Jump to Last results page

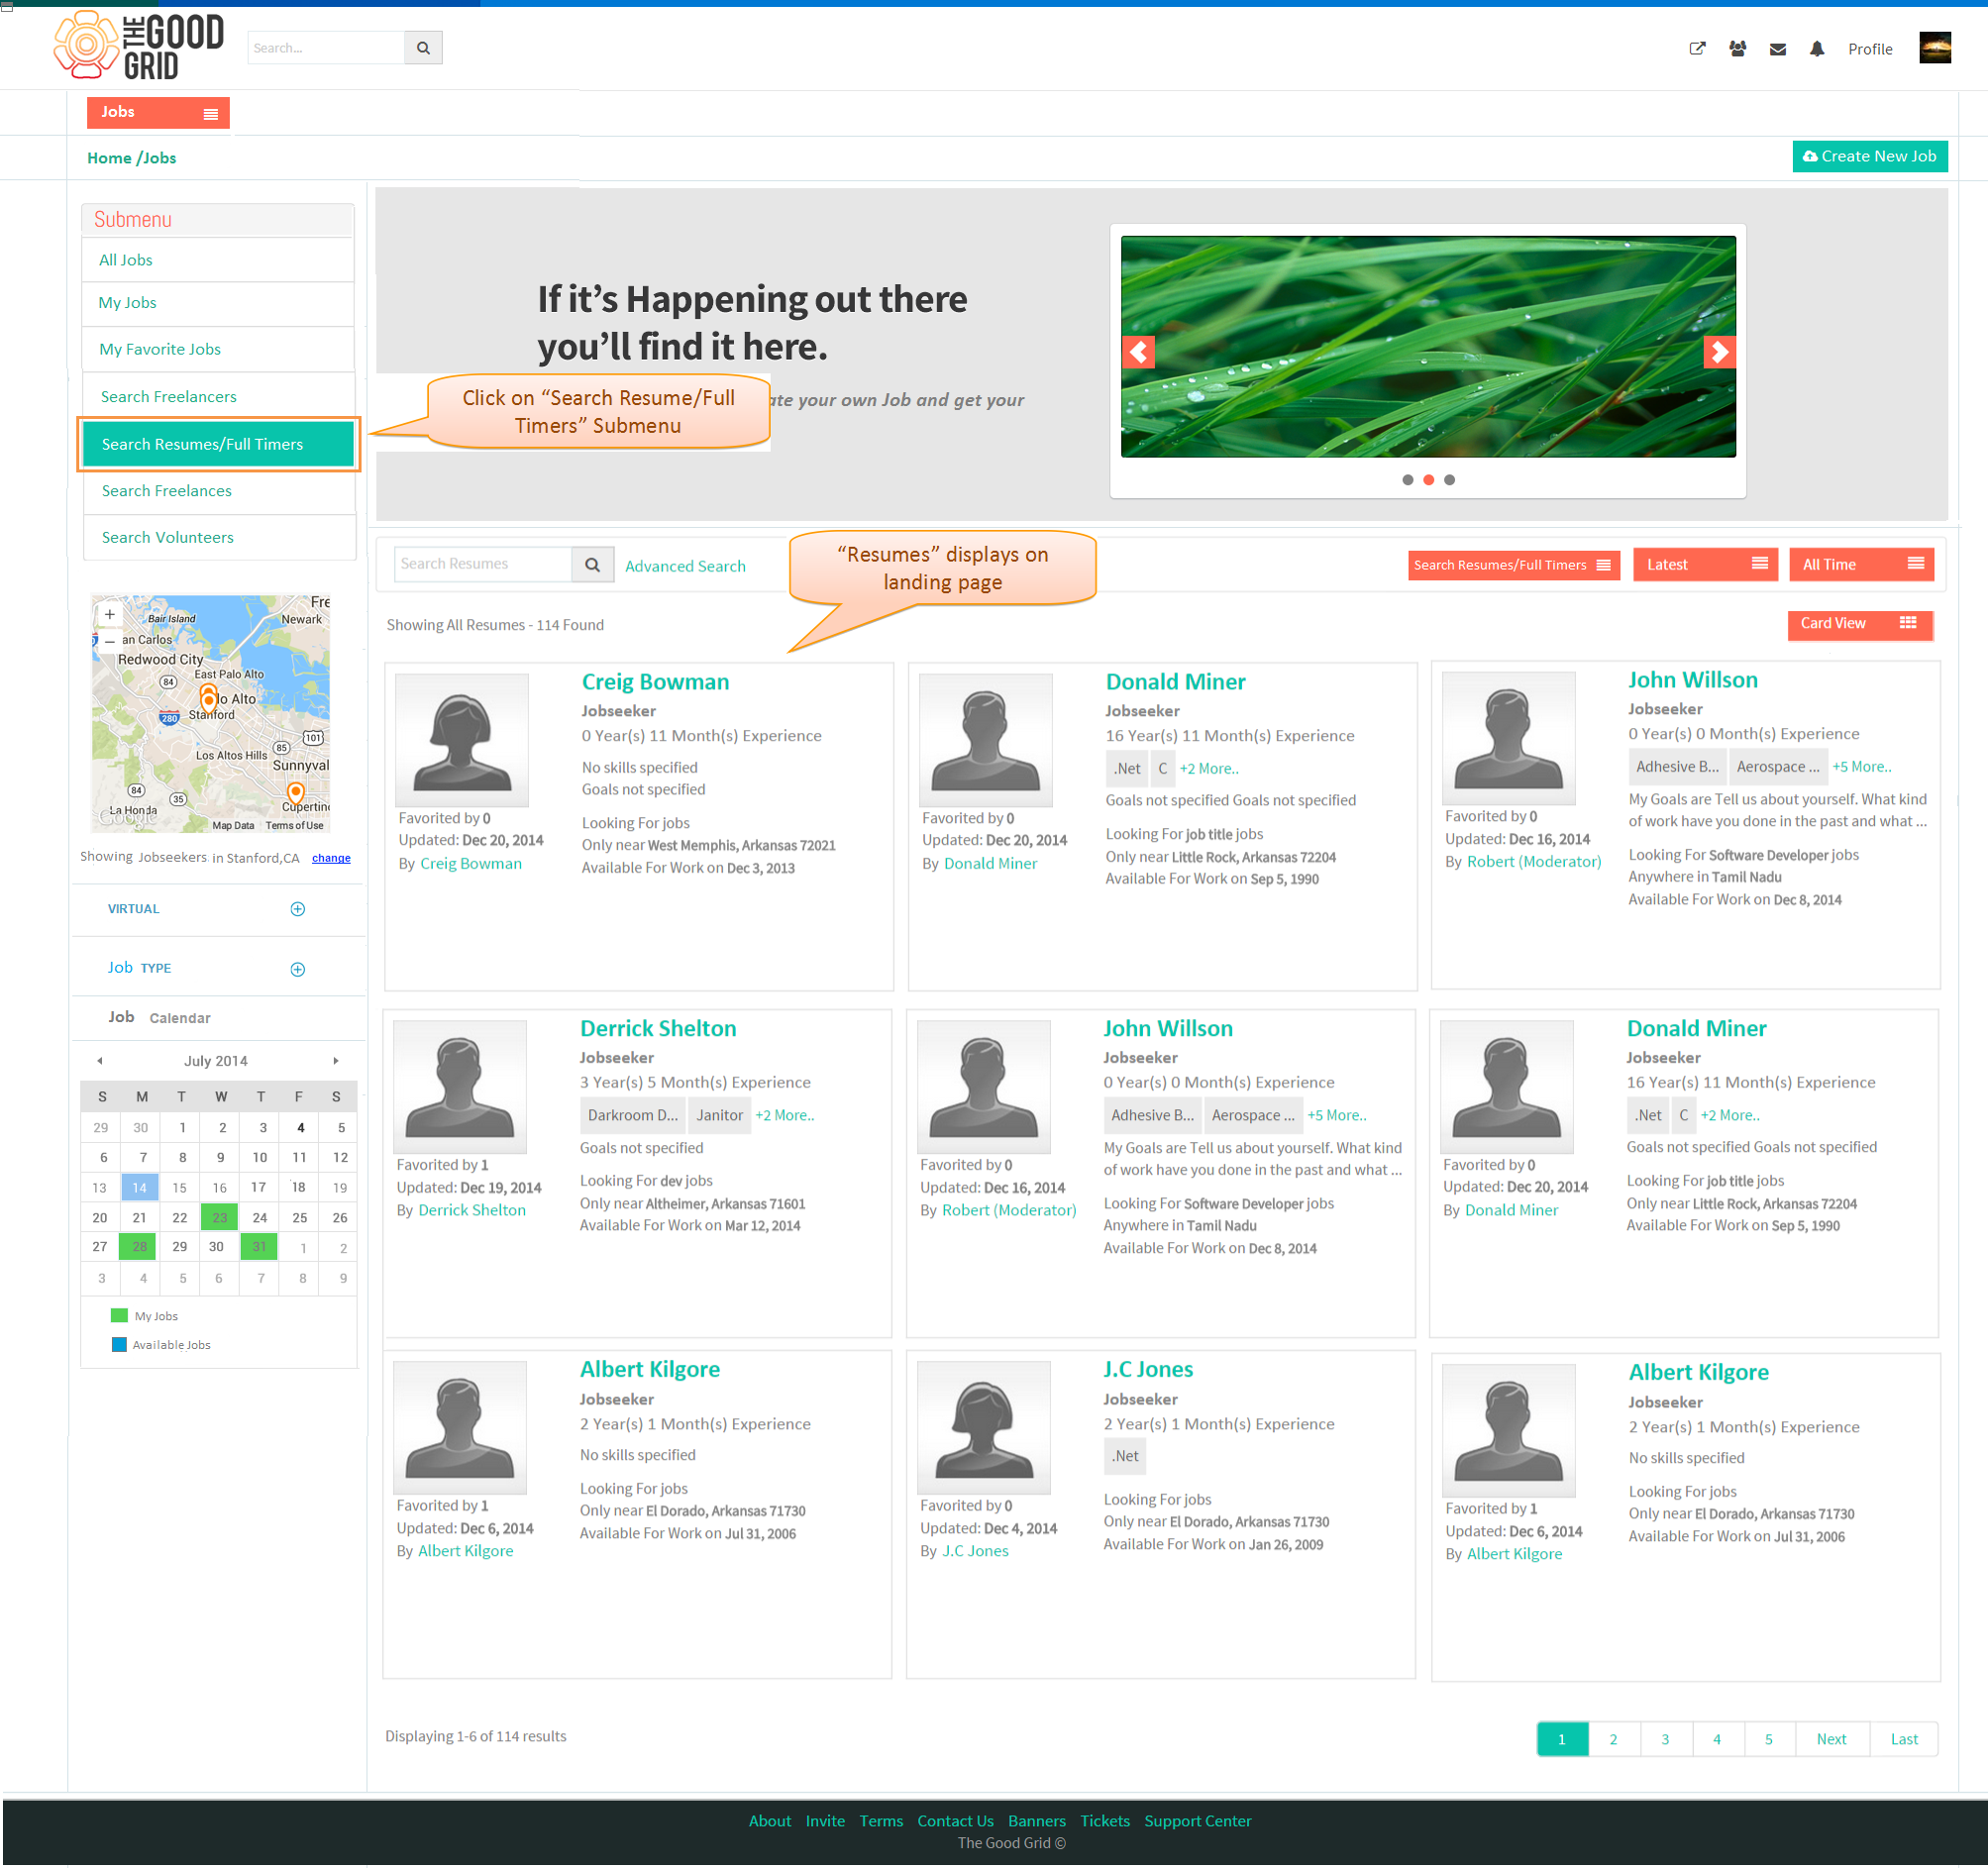coord(1903,1739)
